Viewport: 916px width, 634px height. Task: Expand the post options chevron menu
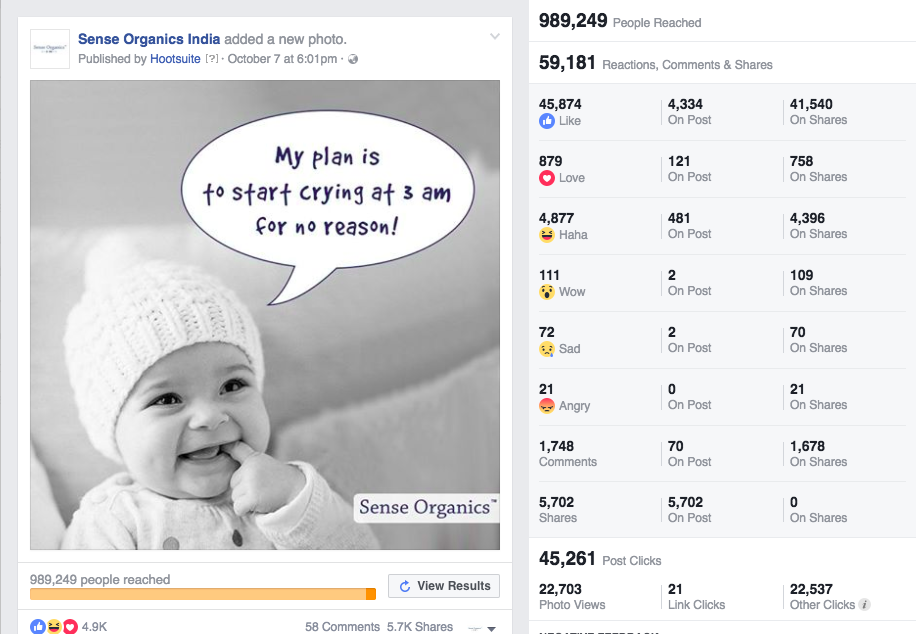(494, 37)
